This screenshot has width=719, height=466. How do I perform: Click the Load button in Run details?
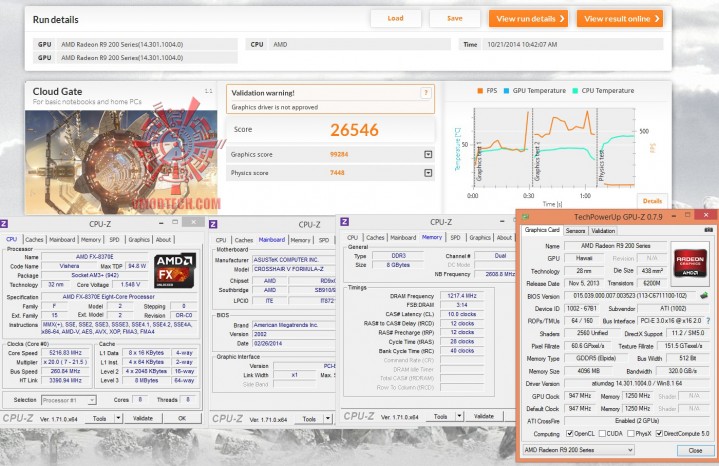(395, 18)
